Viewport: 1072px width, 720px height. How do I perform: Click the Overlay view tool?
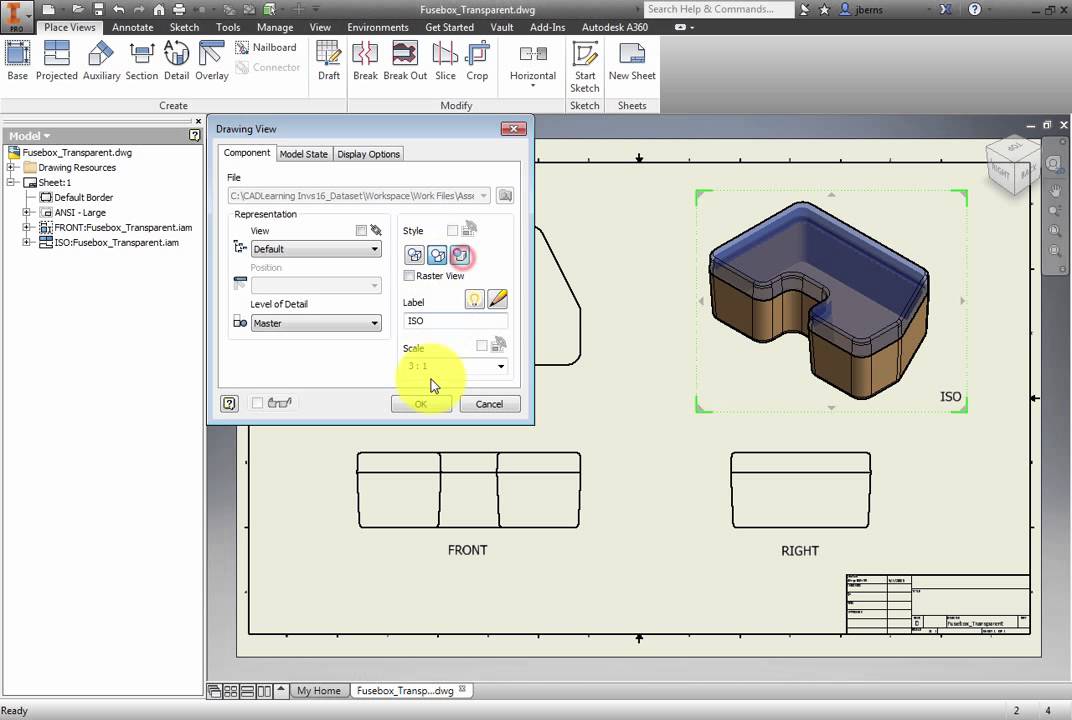tap(212, 60)
